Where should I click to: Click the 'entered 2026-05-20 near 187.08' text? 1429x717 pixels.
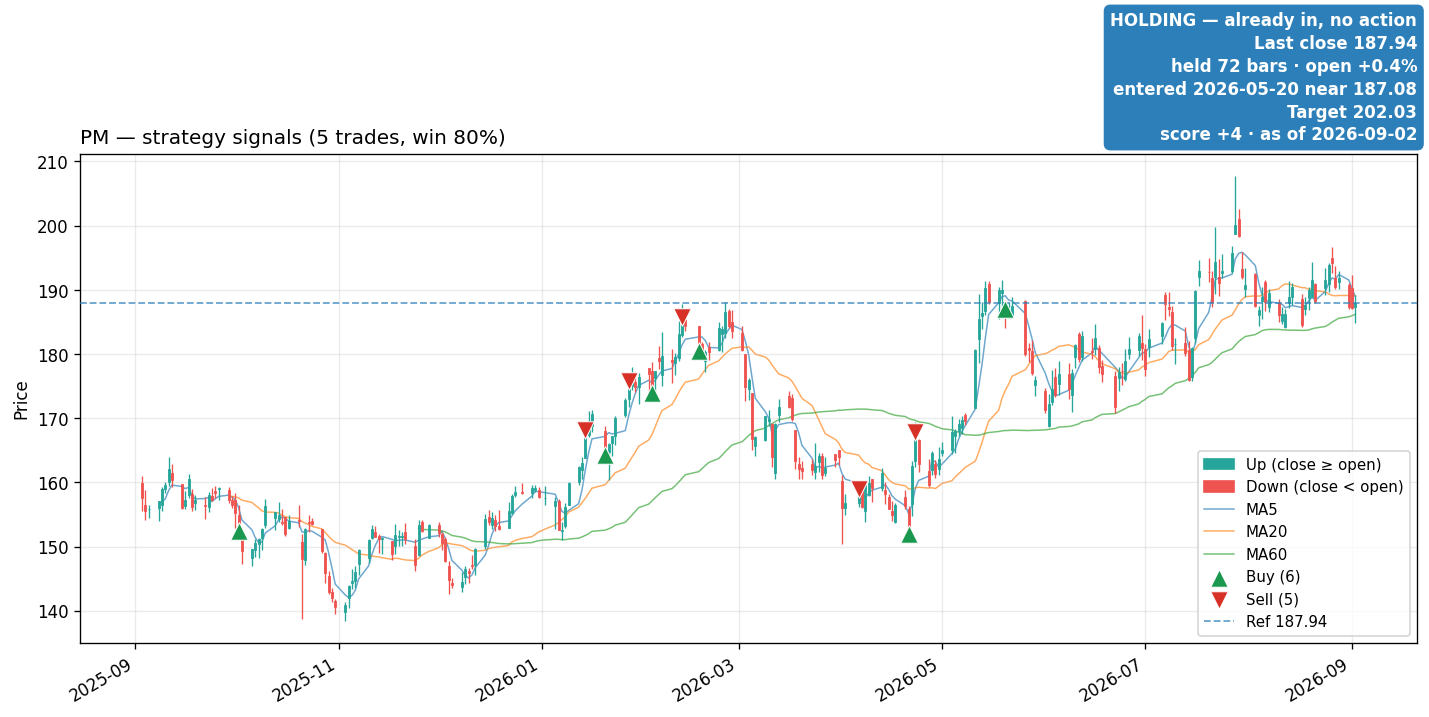coord(1265,89)
